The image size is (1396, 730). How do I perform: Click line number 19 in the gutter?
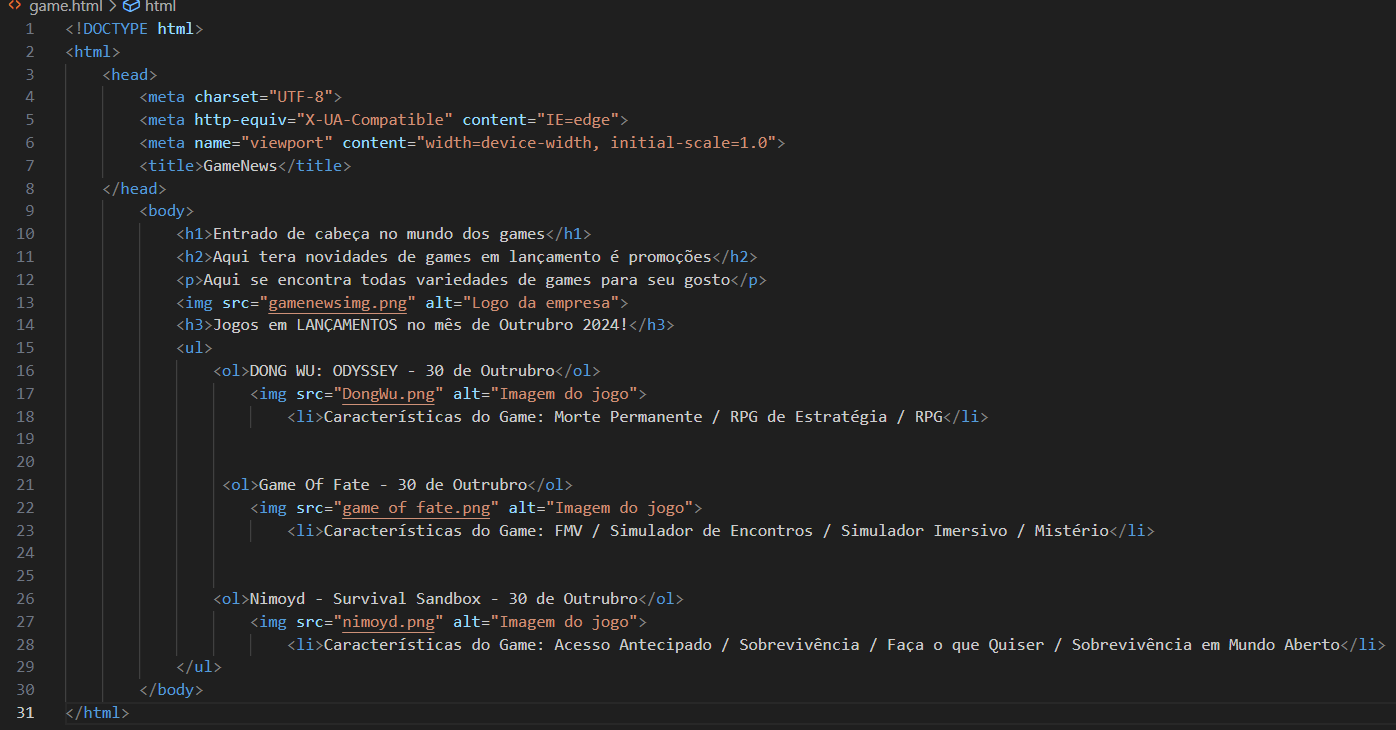click(x=25, y=439)
